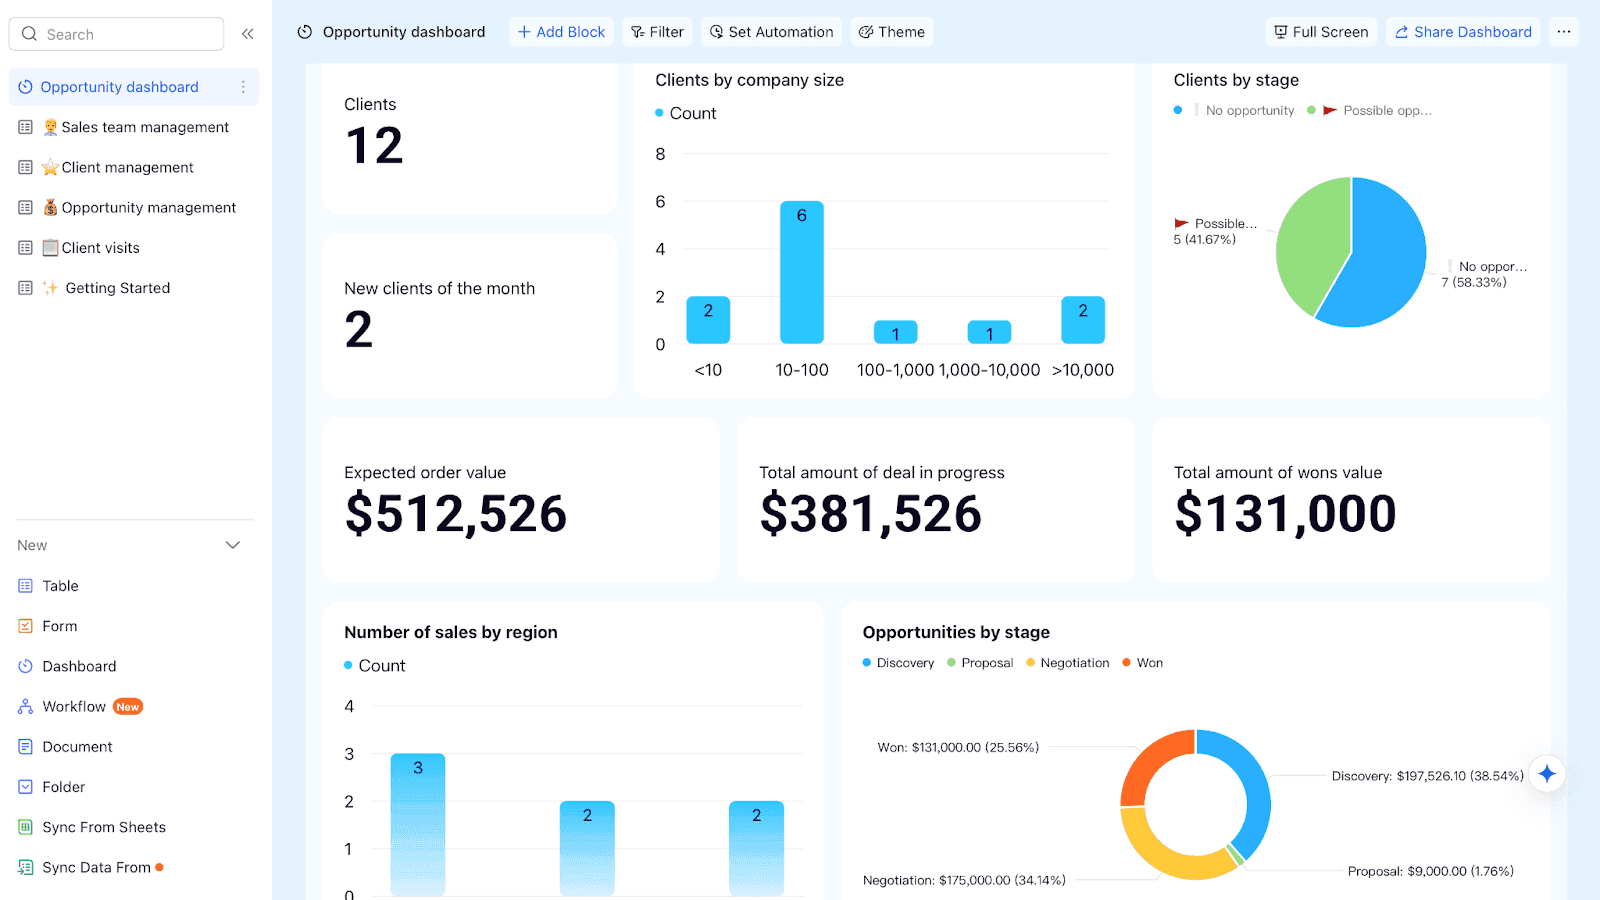Click the Getting Started grid icon
The image size is (1600, 900).
pos(26,288)
